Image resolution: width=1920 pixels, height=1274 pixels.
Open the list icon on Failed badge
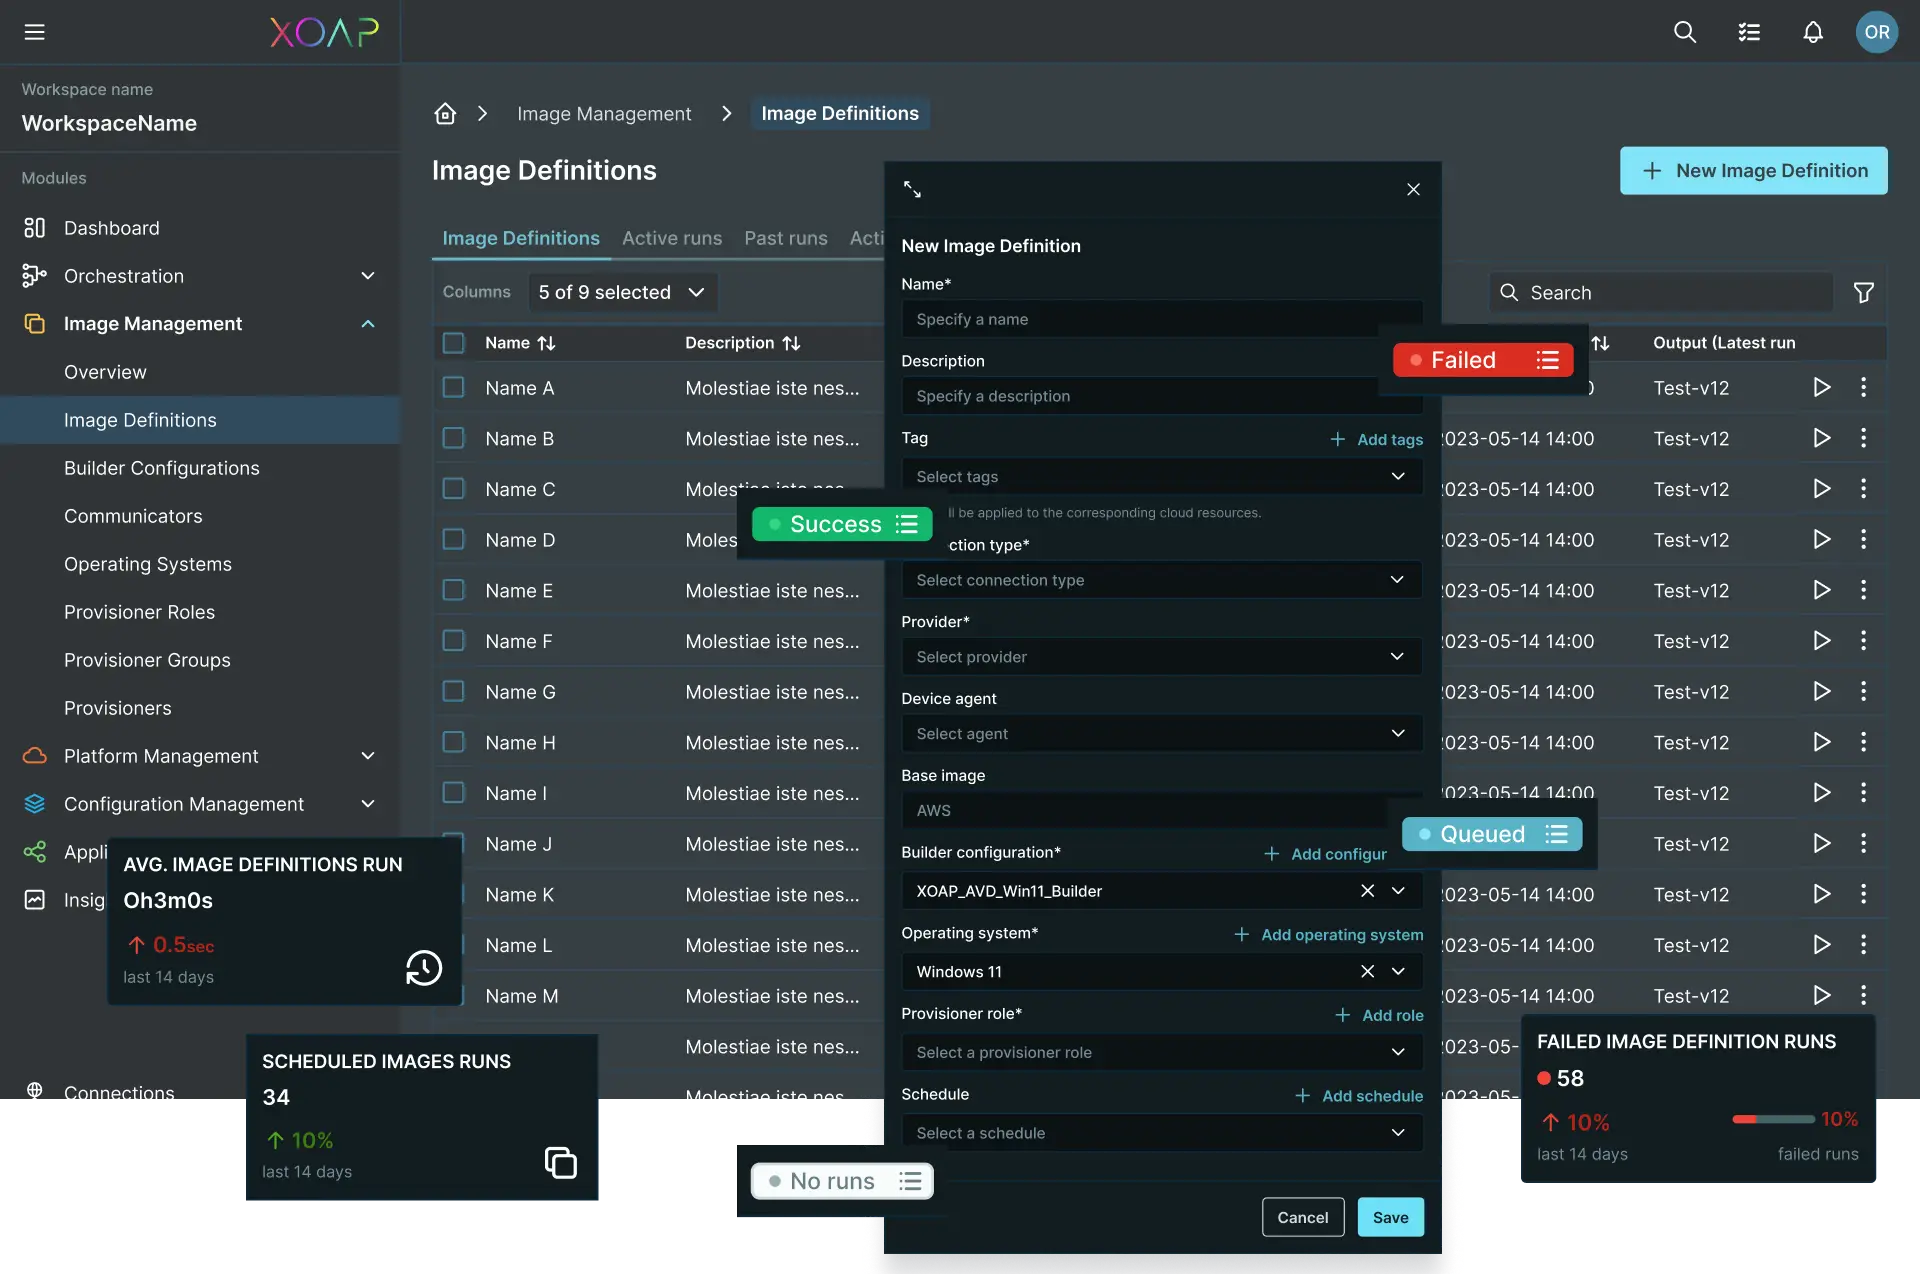(1548, 360)
